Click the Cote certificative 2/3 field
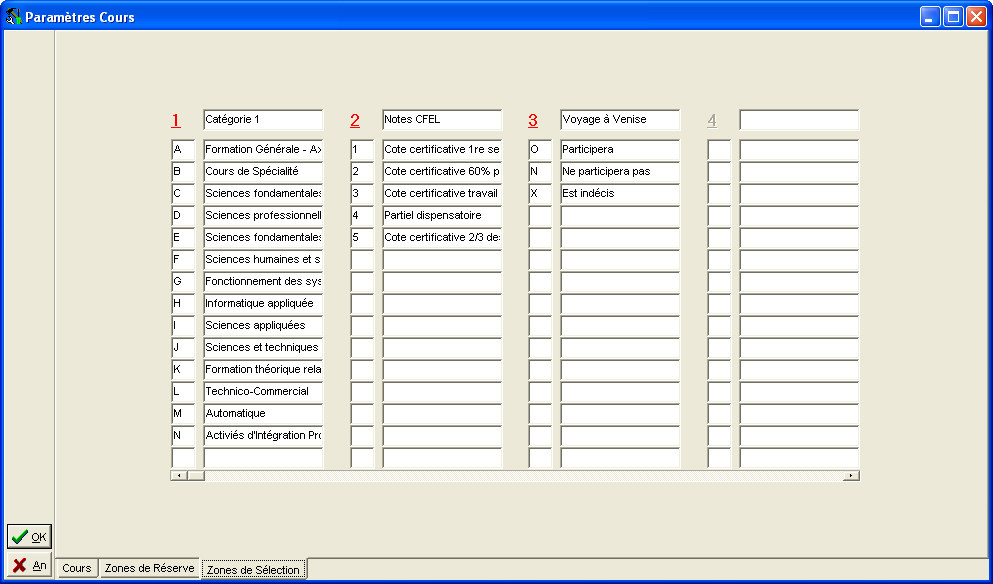This screenshot has height=584, width=993. point(442,238)
